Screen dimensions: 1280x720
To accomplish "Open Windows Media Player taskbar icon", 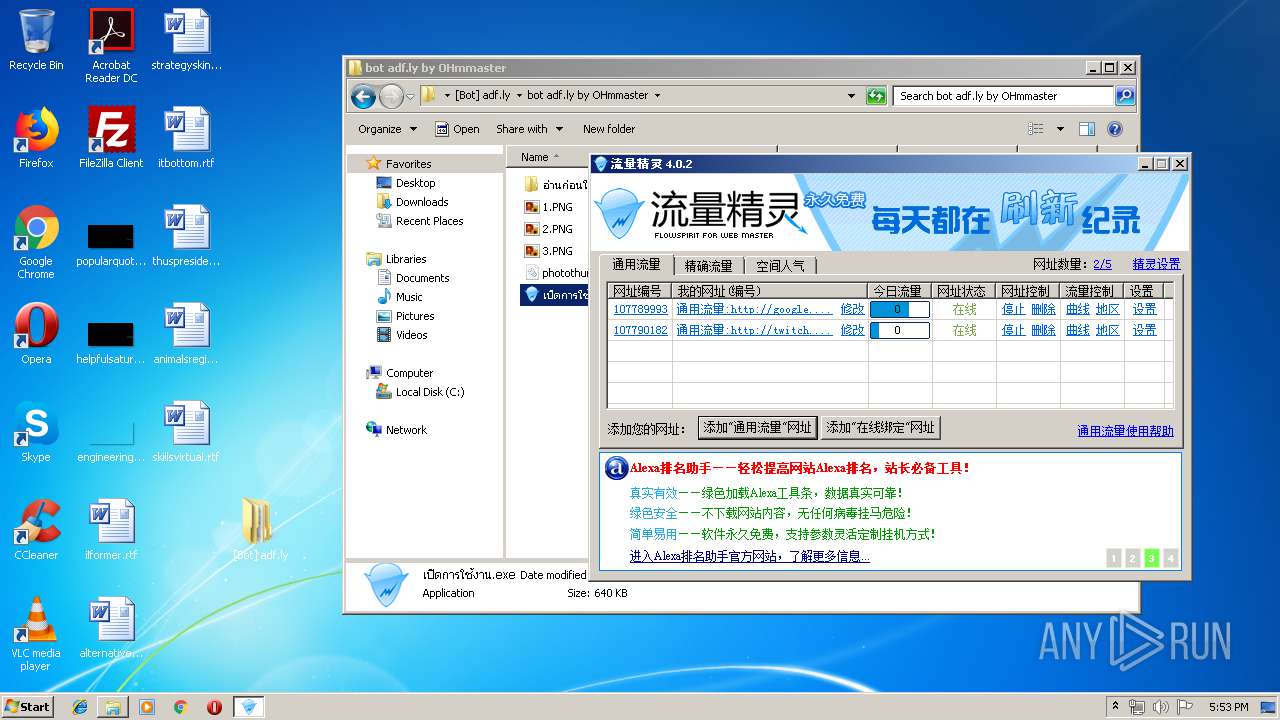I will coord(147,707).
